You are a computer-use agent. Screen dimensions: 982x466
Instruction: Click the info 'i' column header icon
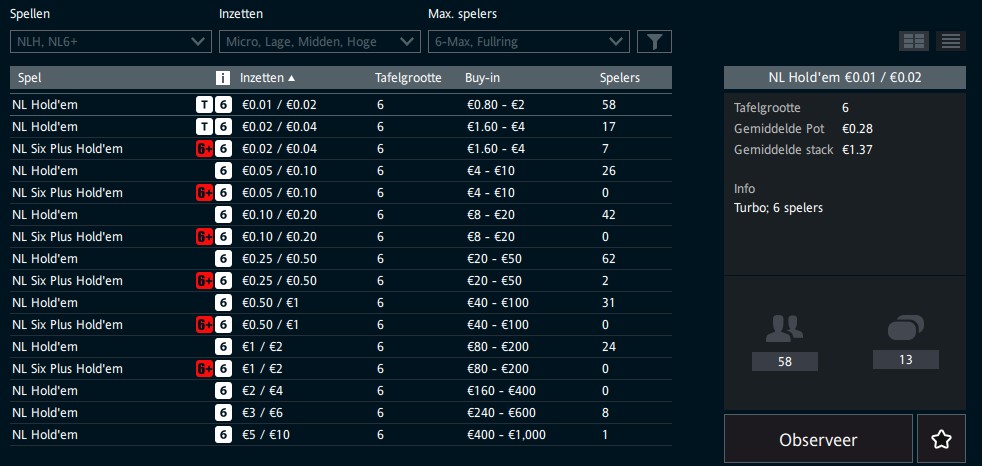coord(223,78)
